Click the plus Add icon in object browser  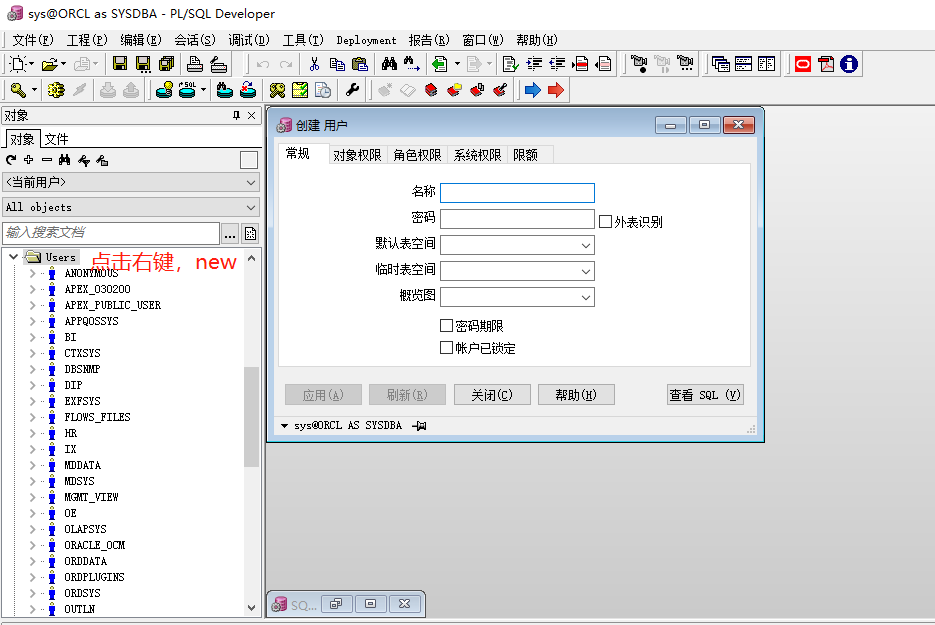click(29, 160)
